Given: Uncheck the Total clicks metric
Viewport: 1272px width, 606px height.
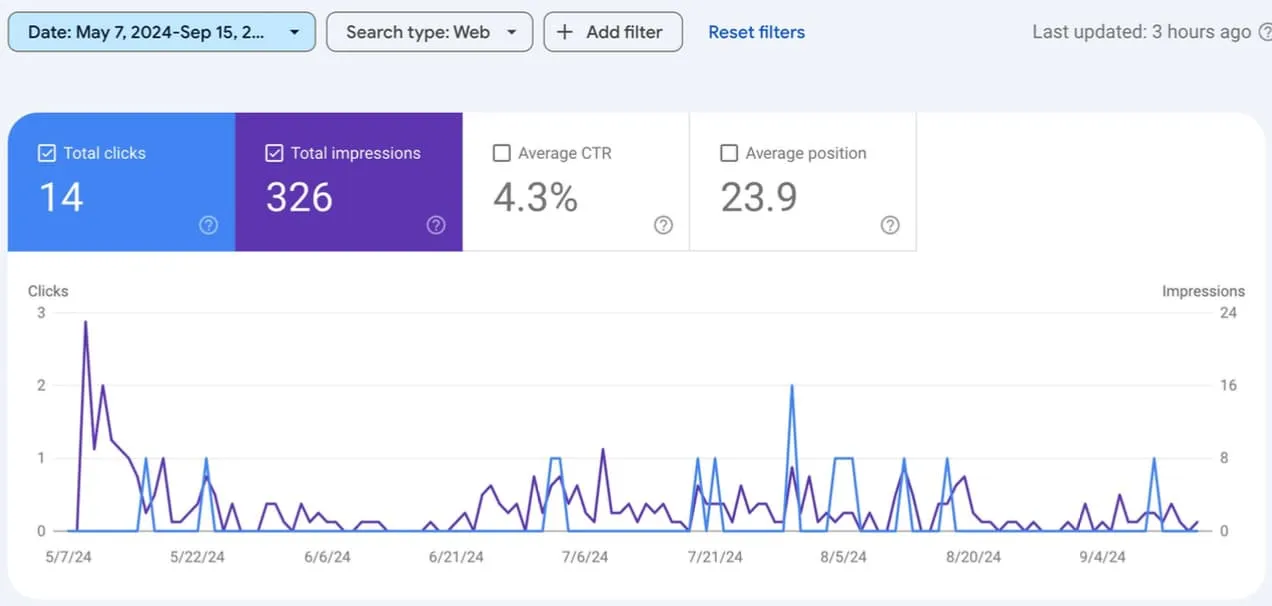Looking at the screenshot, I should 46,153.
